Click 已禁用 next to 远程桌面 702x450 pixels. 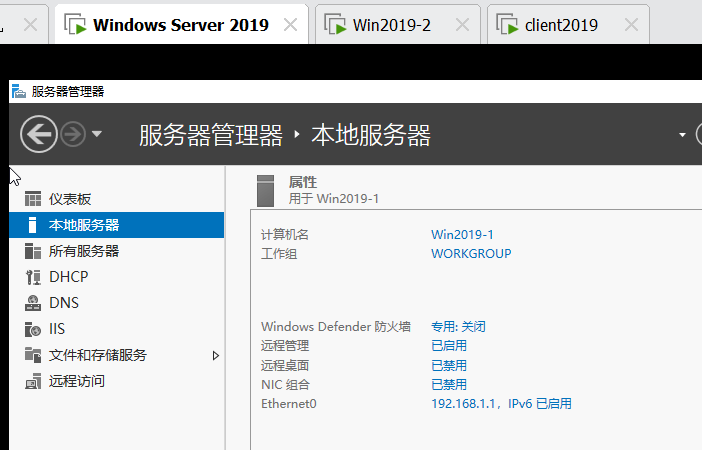point(449,365)
